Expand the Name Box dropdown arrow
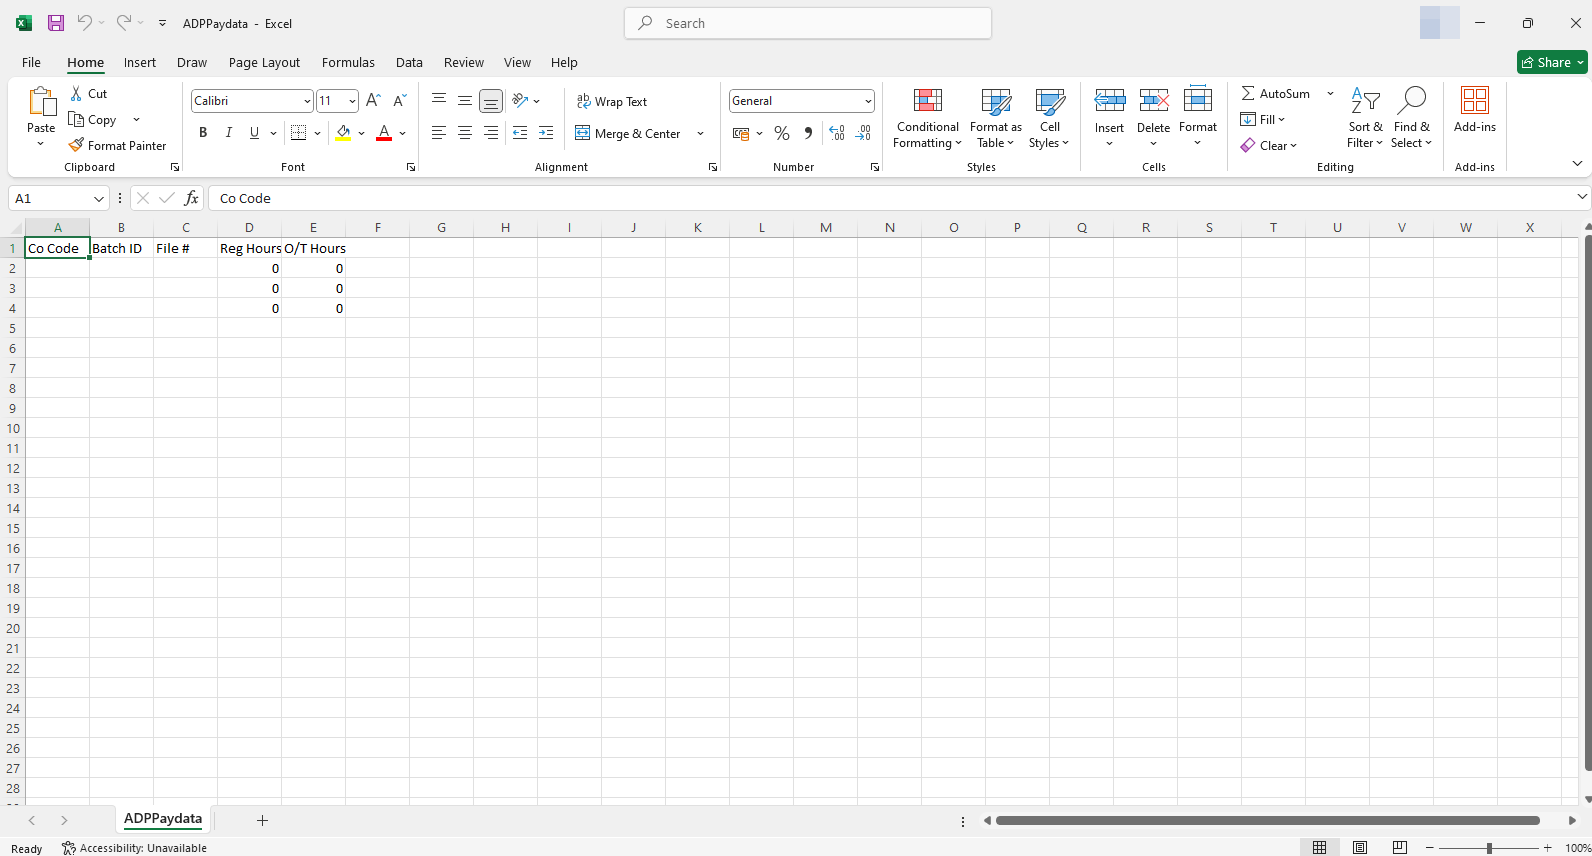This screenshot has height=856, width=1592. point(98,198)
